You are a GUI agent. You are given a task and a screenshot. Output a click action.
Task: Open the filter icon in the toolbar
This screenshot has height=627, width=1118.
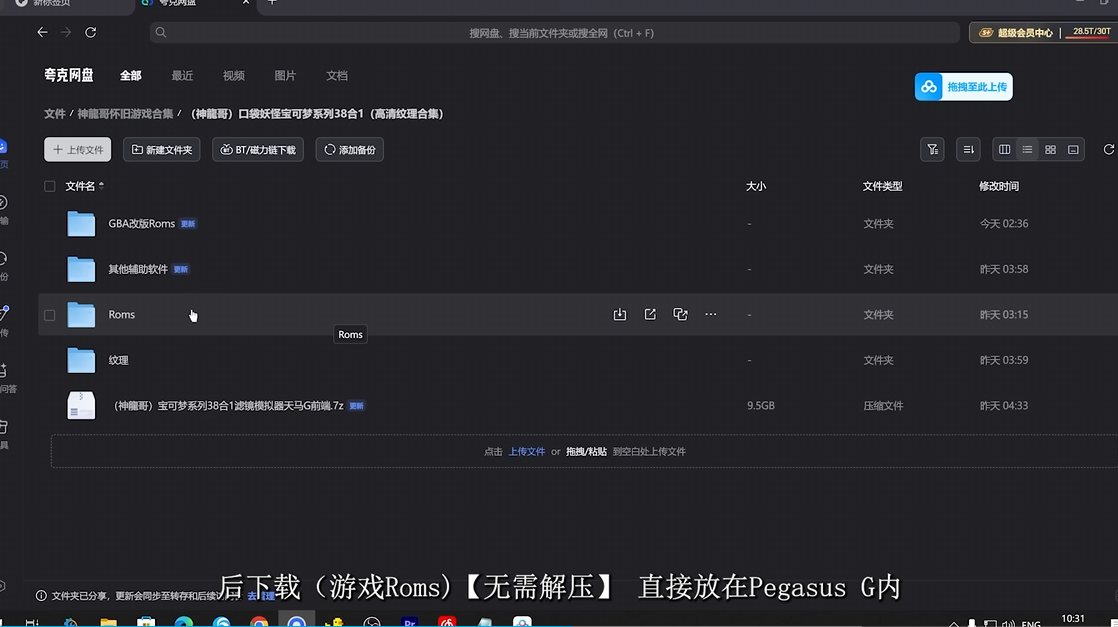tap(932, 149)
